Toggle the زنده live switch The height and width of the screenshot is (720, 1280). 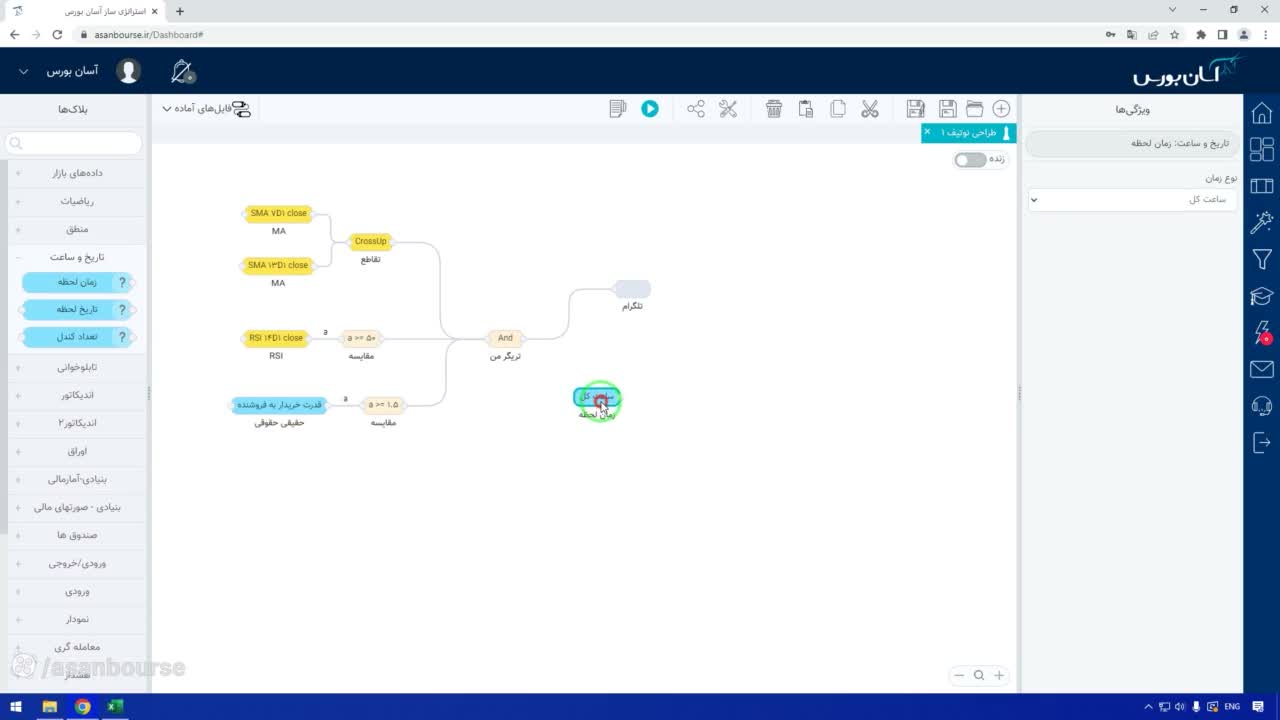tap(970, 160)
